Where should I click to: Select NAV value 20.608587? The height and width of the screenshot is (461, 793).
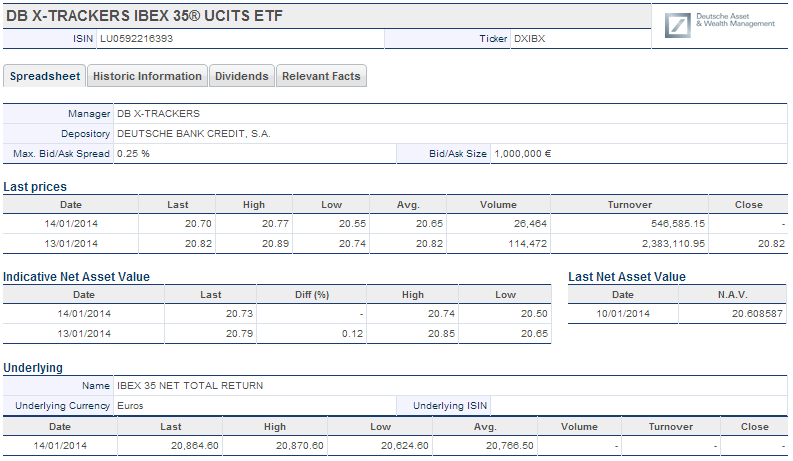(757, 313)
